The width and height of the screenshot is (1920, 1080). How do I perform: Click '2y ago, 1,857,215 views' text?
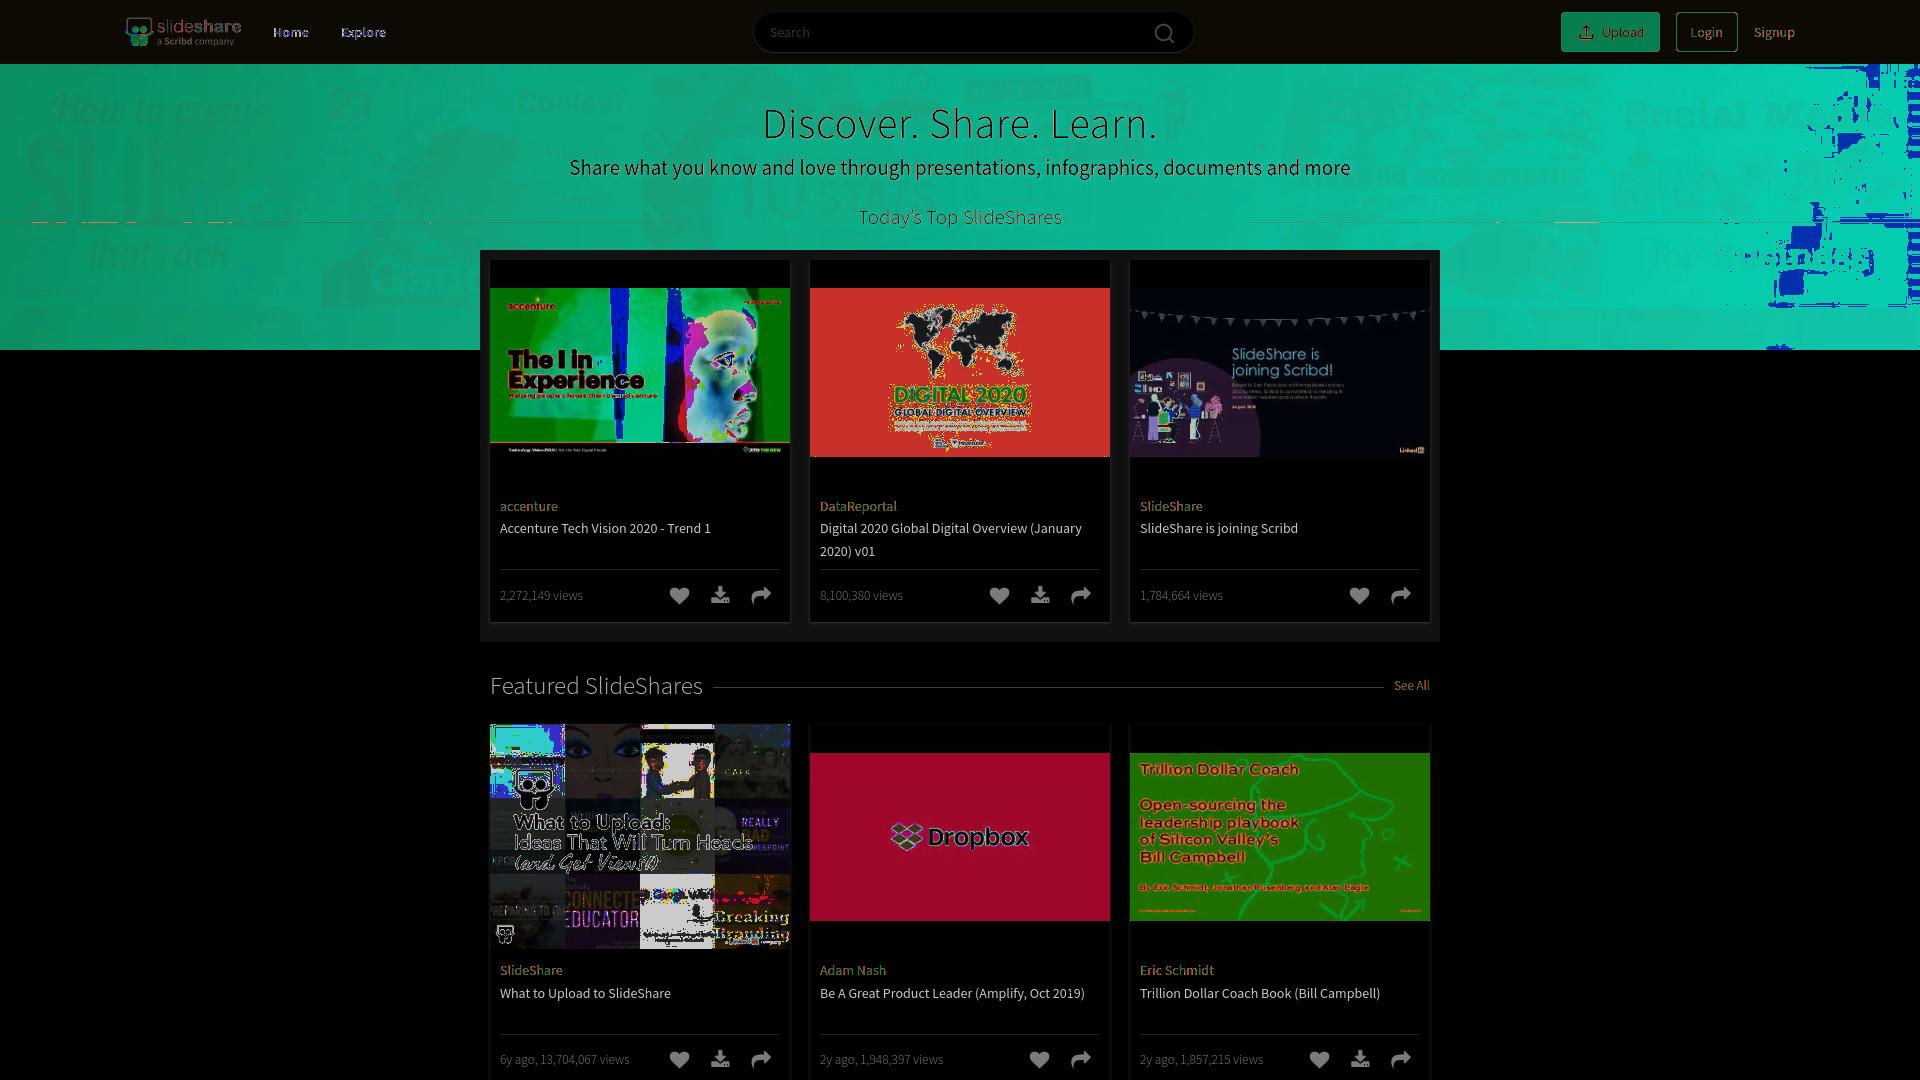(x=1201, y=1060)
